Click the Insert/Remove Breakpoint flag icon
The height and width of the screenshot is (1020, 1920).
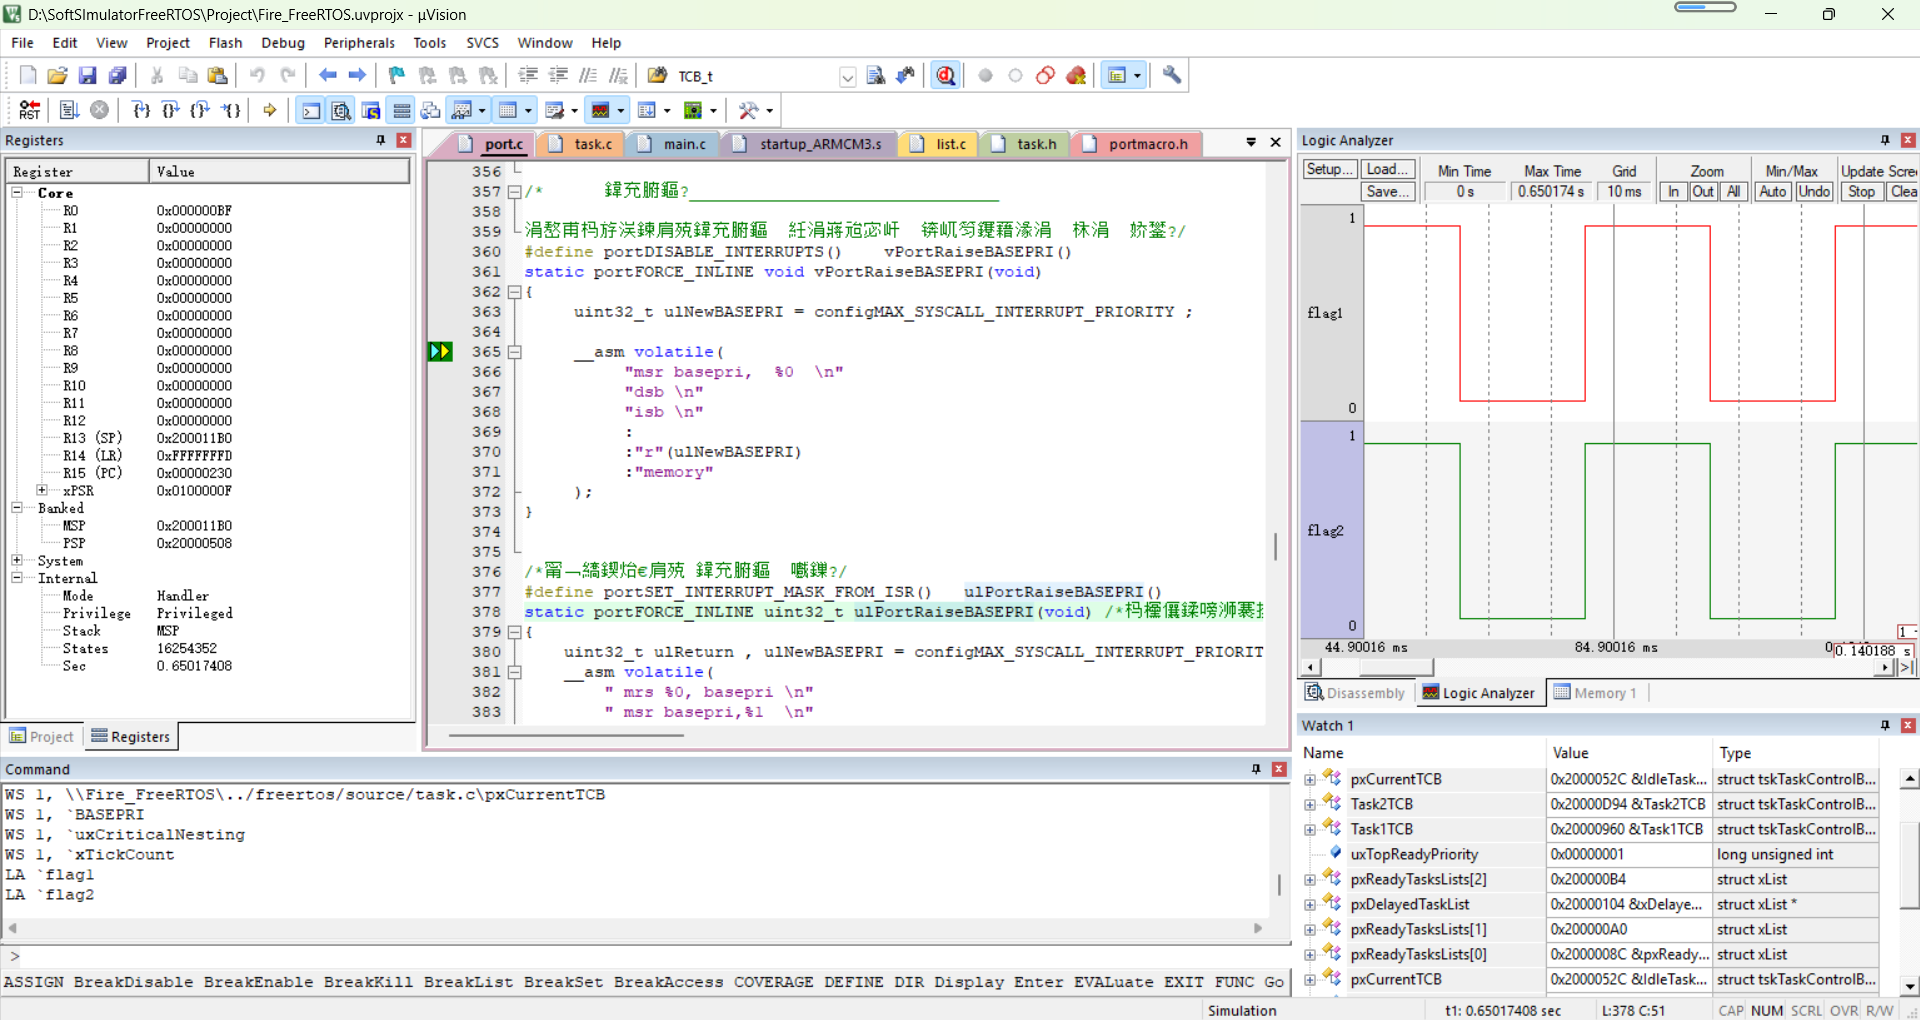pyautogui.click(x=394, y=75)
